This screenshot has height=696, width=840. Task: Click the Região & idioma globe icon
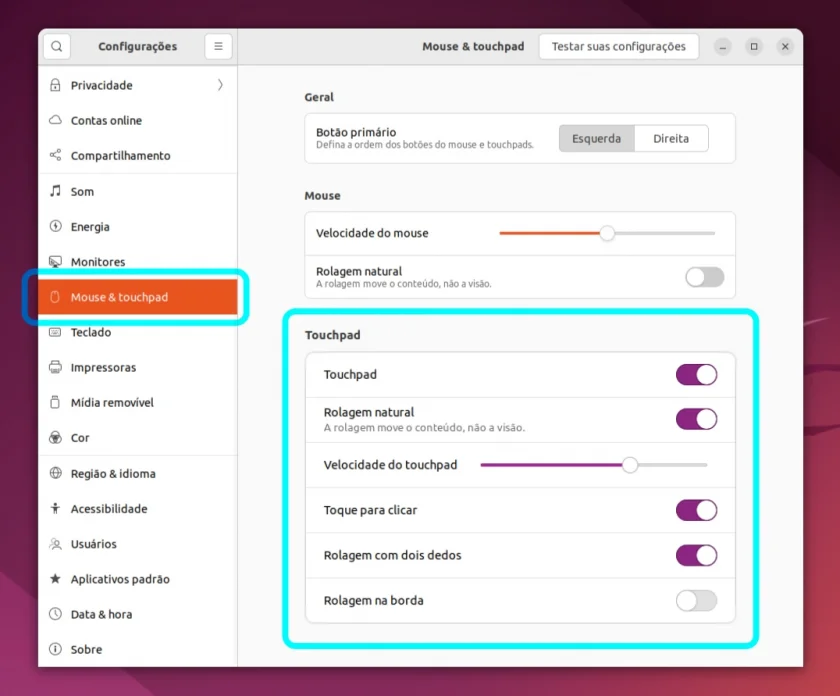click(x=55, y=473)
